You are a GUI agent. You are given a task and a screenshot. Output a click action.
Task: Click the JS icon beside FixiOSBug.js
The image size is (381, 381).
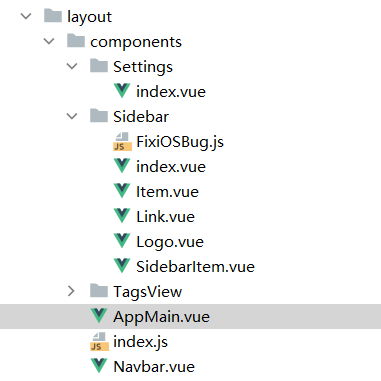coord(122,142)
